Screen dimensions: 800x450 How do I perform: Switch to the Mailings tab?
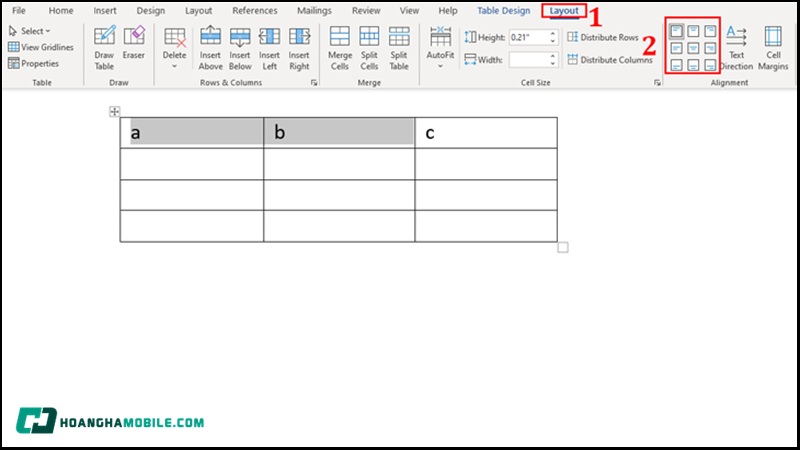(x=314, y=10)
